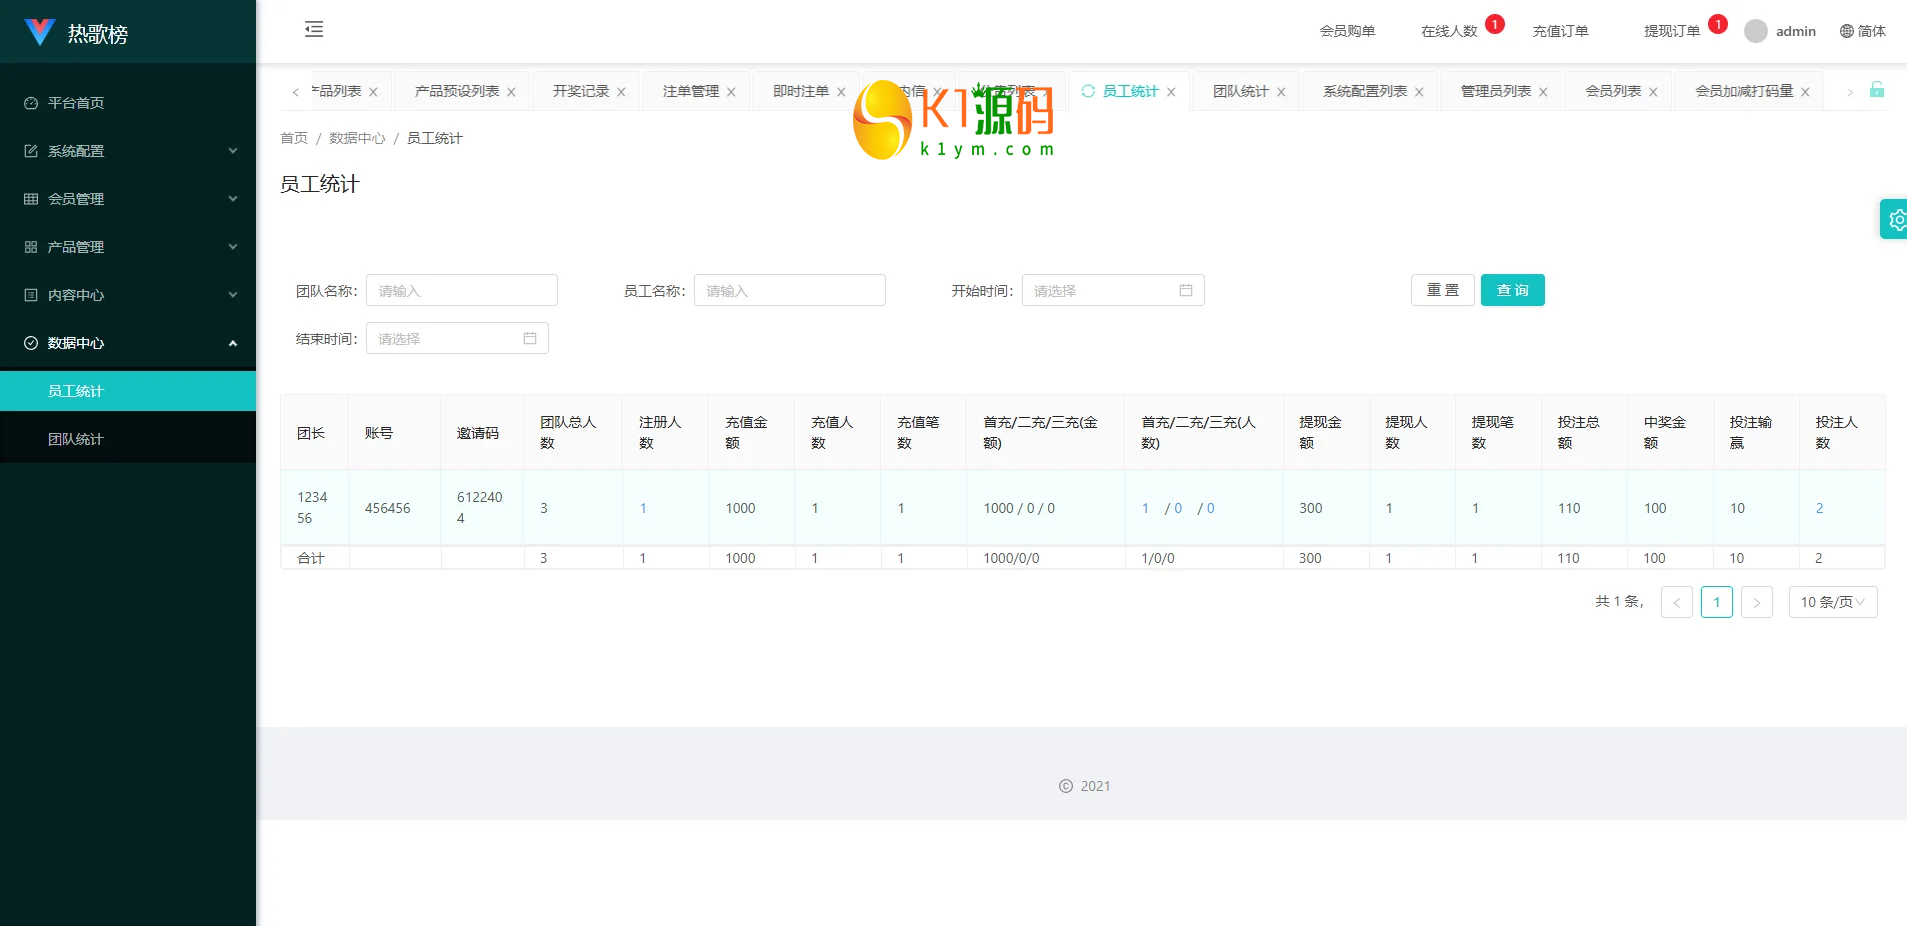The height and width of the screenshot is (926, 1907).
Task: Focus the 团队名称 input field
Action: [462, 290]
